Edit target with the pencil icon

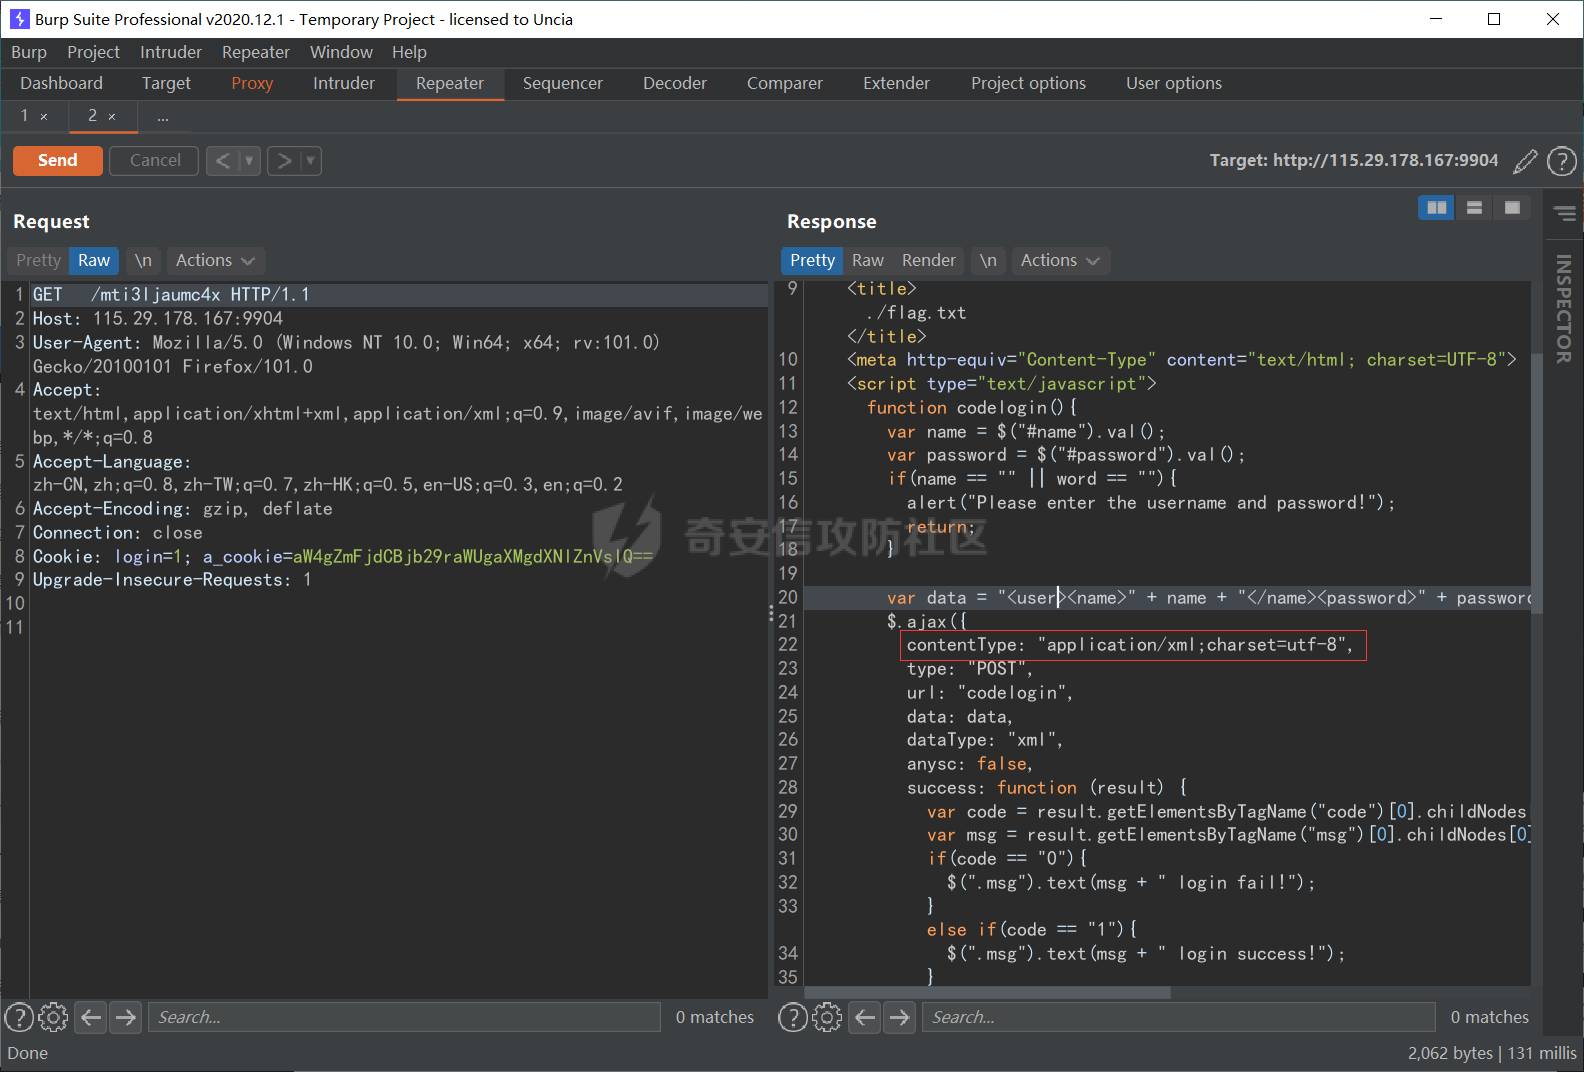coord(1525,160)
